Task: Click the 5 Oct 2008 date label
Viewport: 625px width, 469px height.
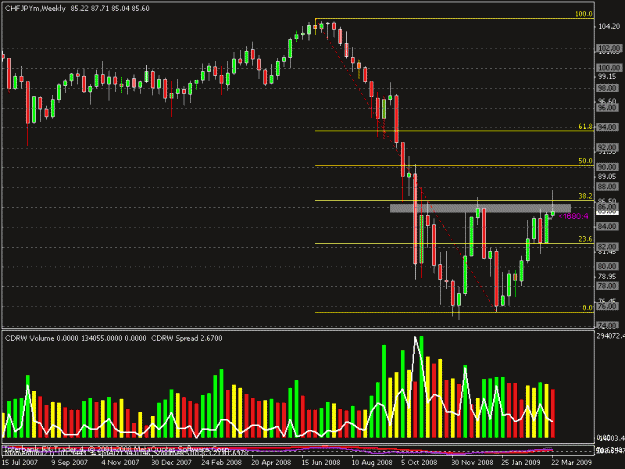Action: [x=419, y=462]
